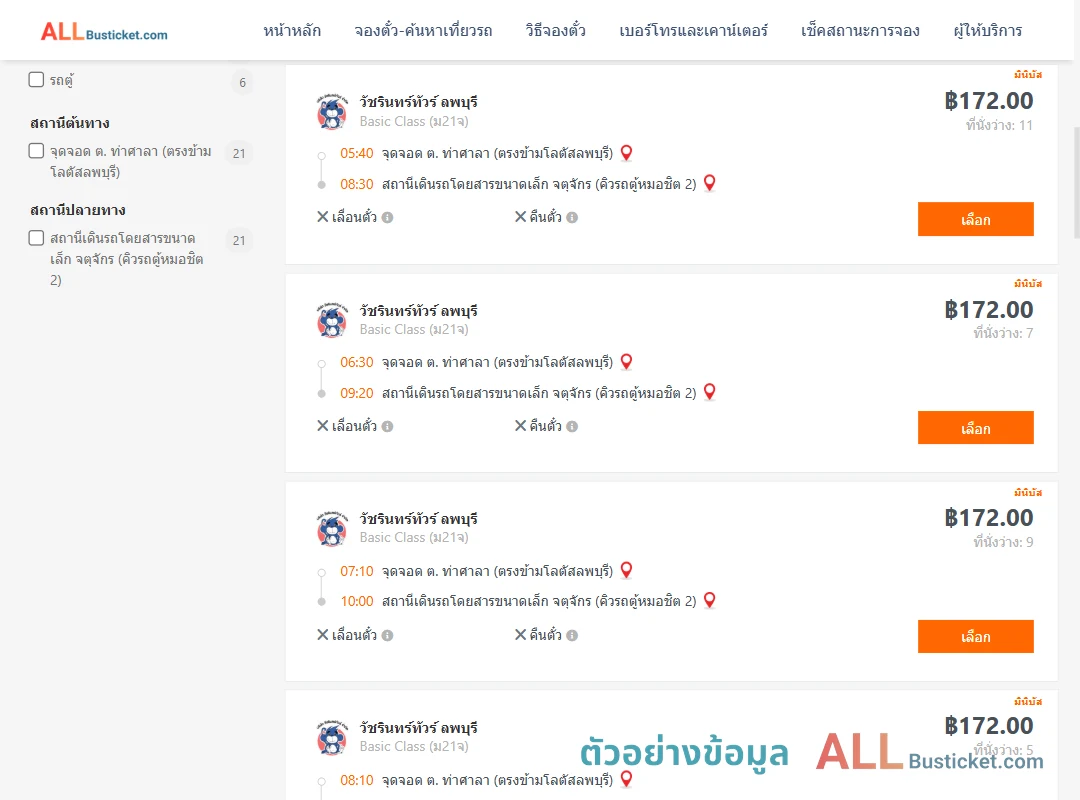Open map pin for 08:10 departure stop

tap(626, 779)
